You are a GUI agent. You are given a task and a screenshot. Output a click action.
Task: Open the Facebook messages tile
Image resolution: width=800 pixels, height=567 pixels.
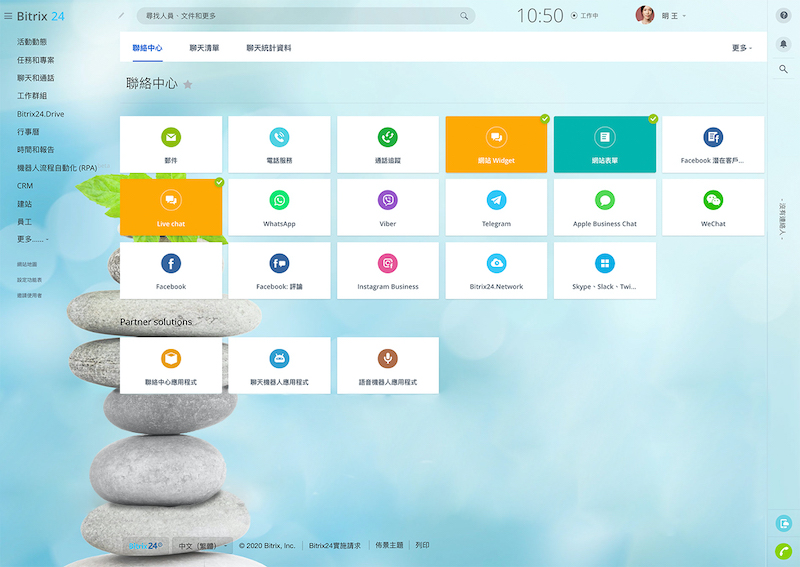(x=171, y=270)
